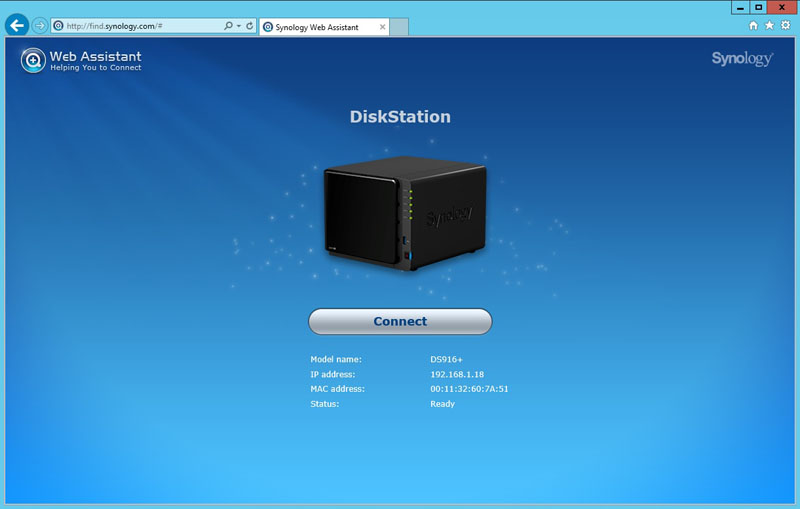This screenshot has height=509, width=800.
Task: Close the browser window
Action: (782, 7)
